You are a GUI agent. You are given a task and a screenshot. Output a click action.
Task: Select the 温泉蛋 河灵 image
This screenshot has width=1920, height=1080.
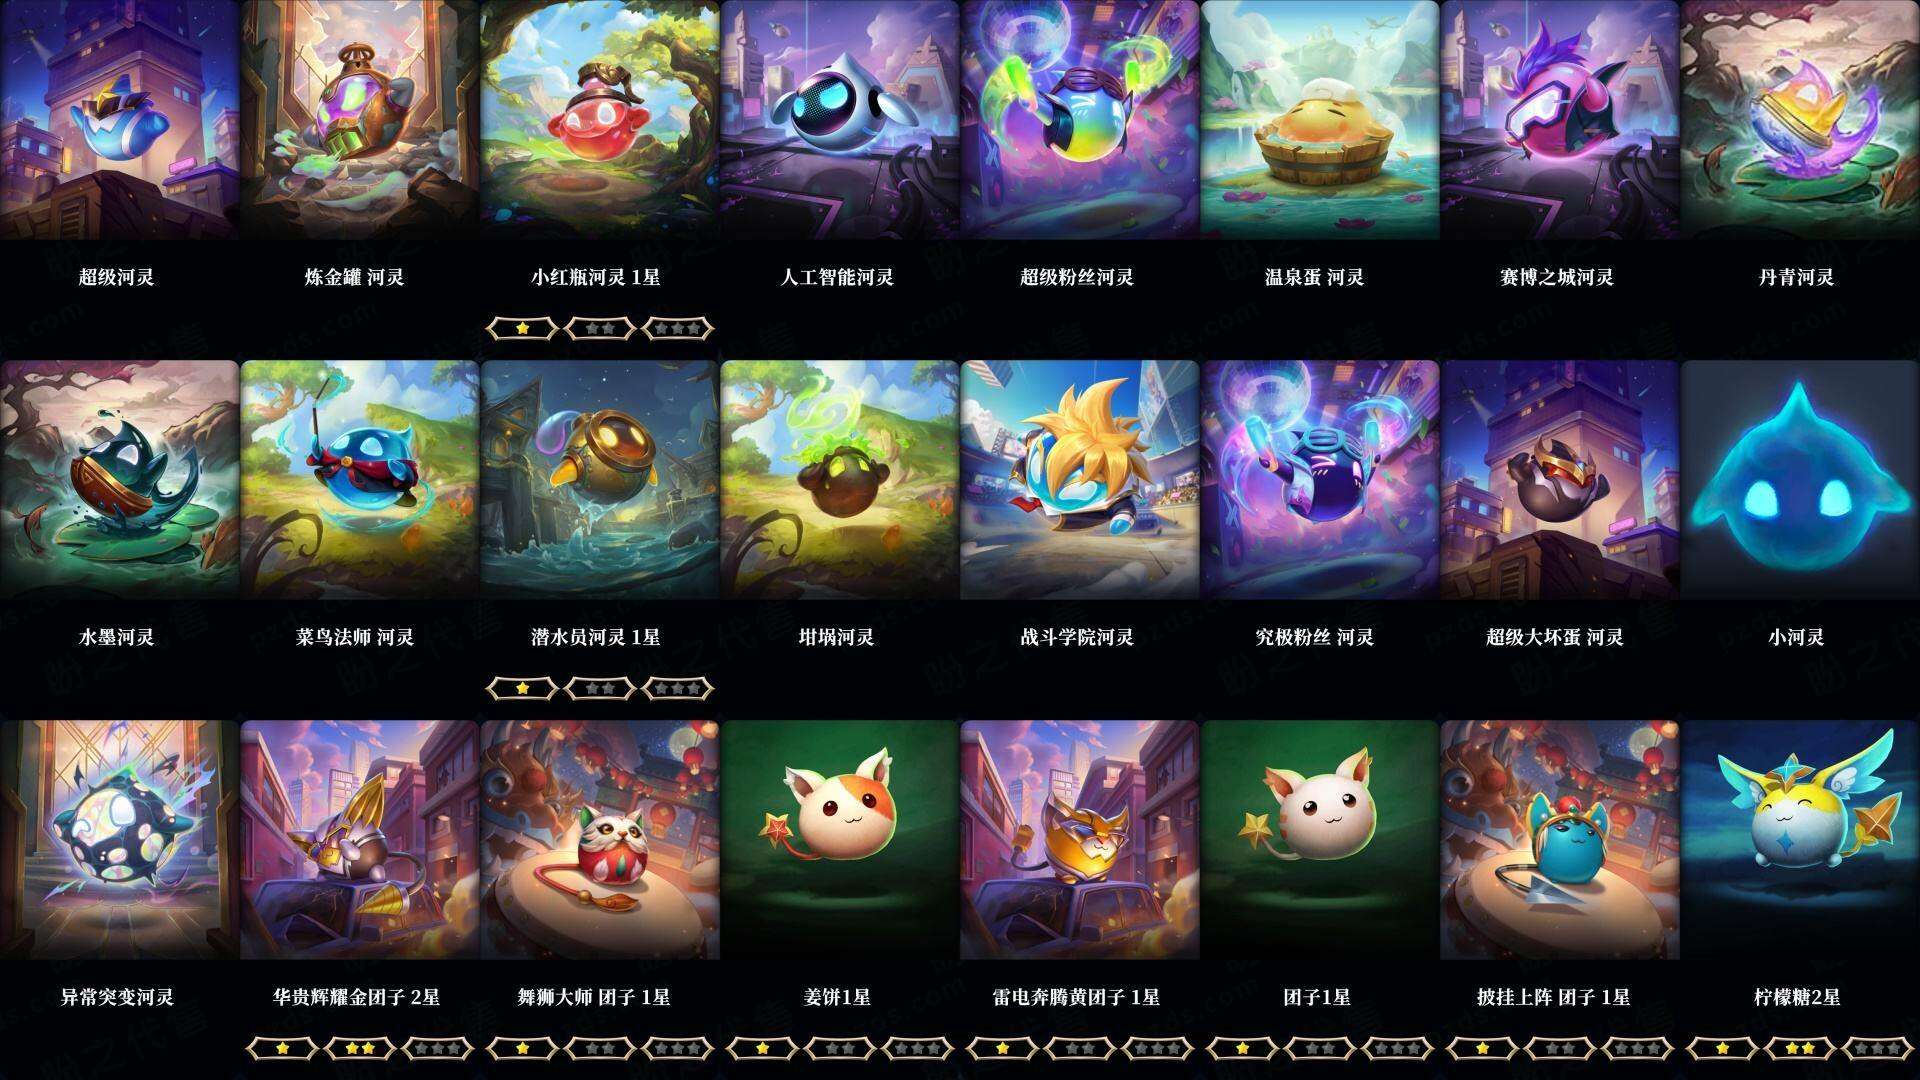(1319, 120)
